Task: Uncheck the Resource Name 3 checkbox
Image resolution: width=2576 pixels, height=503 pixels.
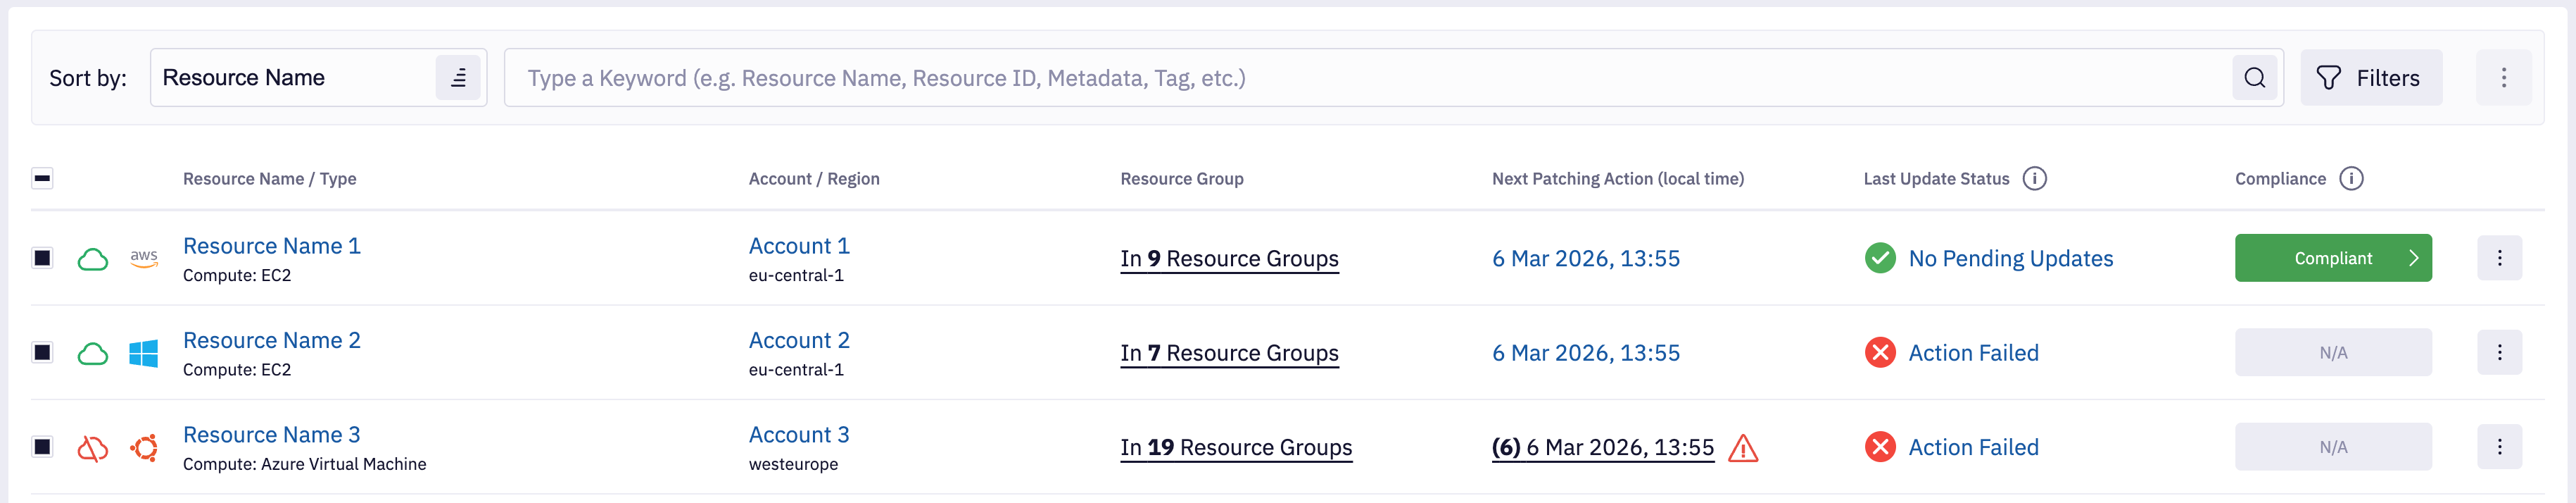Action: [42, 447]
